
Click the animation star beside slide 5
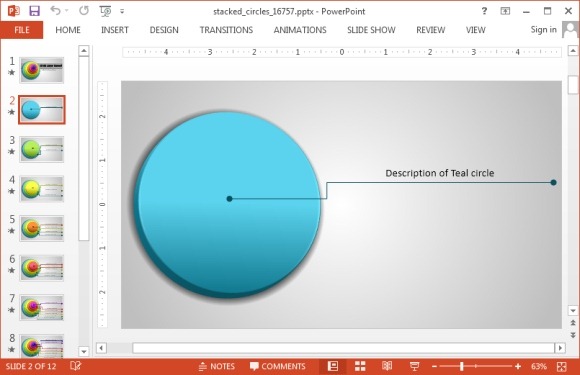coord(12,230)
